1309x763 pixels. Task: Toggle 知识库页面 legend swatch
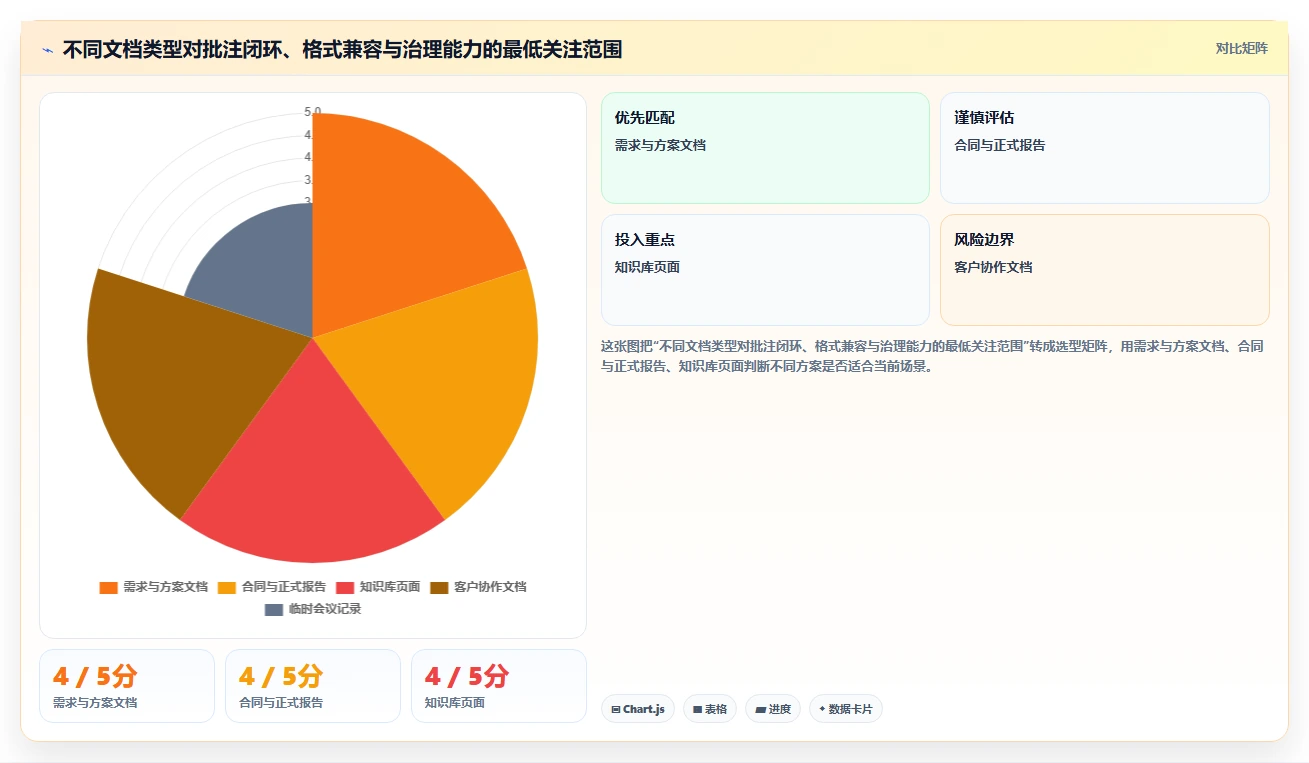345,587
